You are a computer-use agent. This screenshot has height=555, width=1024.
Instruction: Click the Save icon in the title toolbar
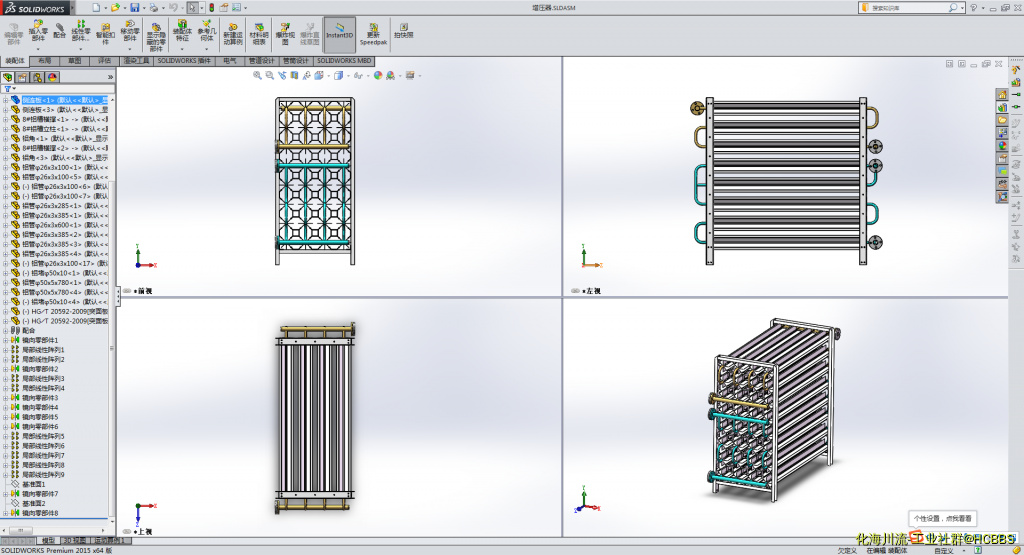[134, 7]
